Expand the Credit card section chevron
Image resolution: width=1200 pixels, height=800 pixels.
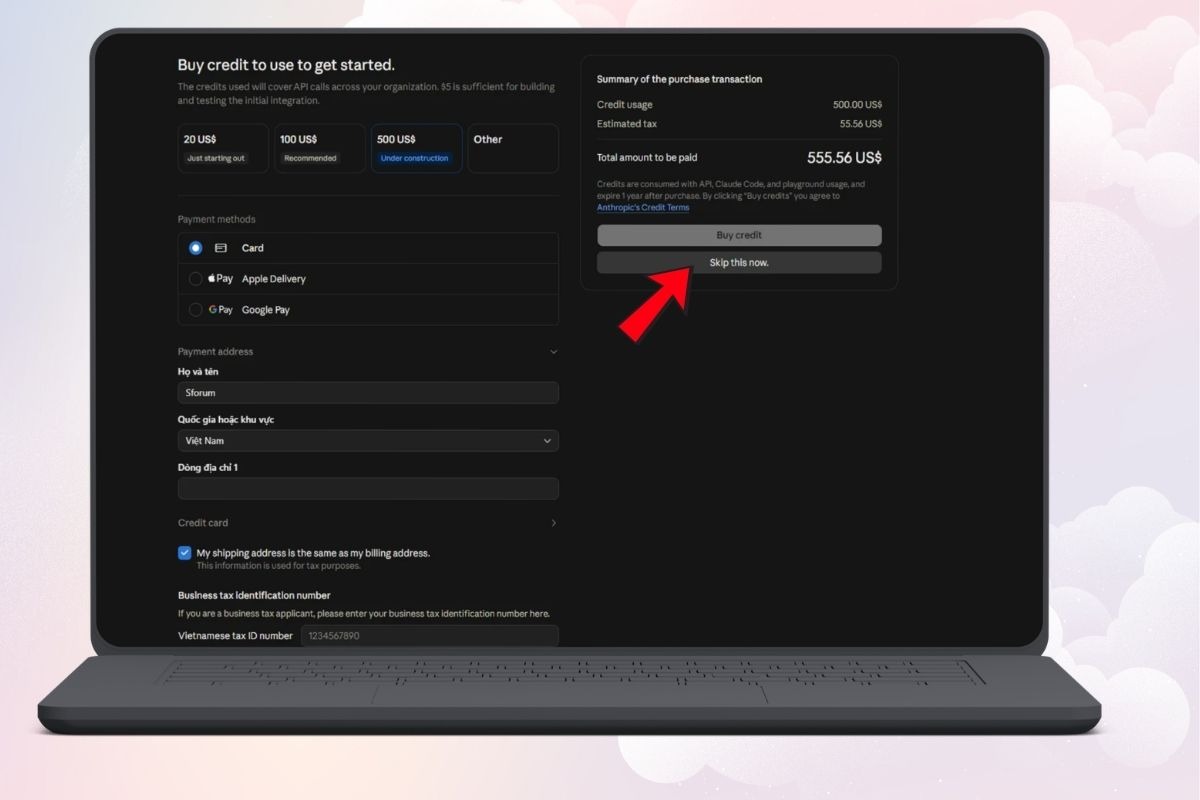coord(554,523)
